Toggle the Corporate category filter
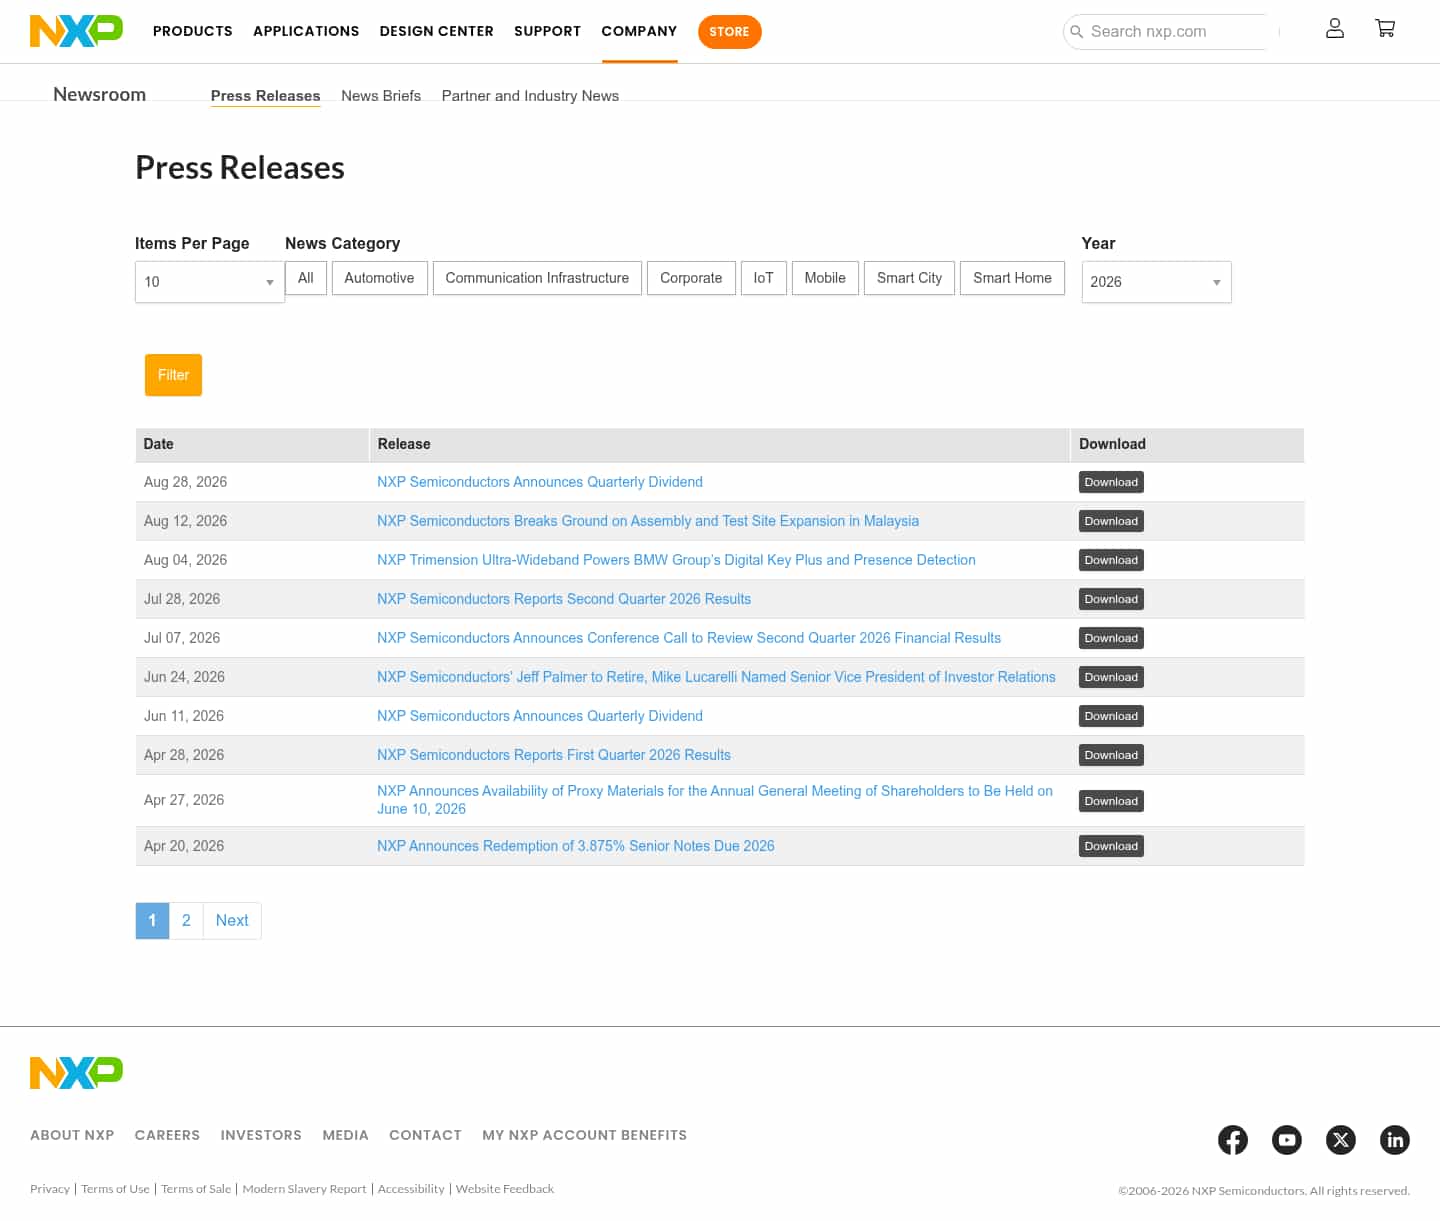1440x1221 pixels. [x=691, y=278]
